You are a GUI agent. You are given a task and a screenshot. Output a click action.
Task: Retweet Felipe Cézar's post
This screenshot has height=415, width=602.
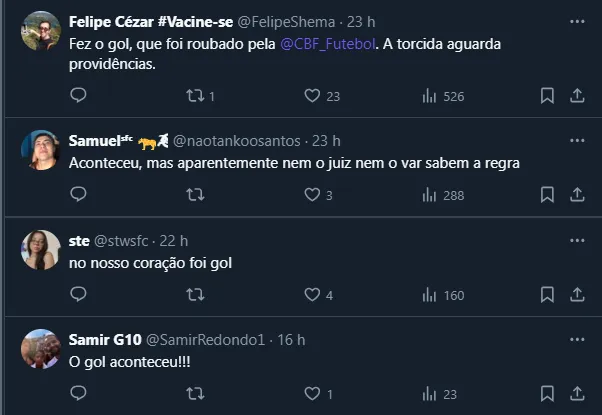pyautogui.click(x=196, y=96)
